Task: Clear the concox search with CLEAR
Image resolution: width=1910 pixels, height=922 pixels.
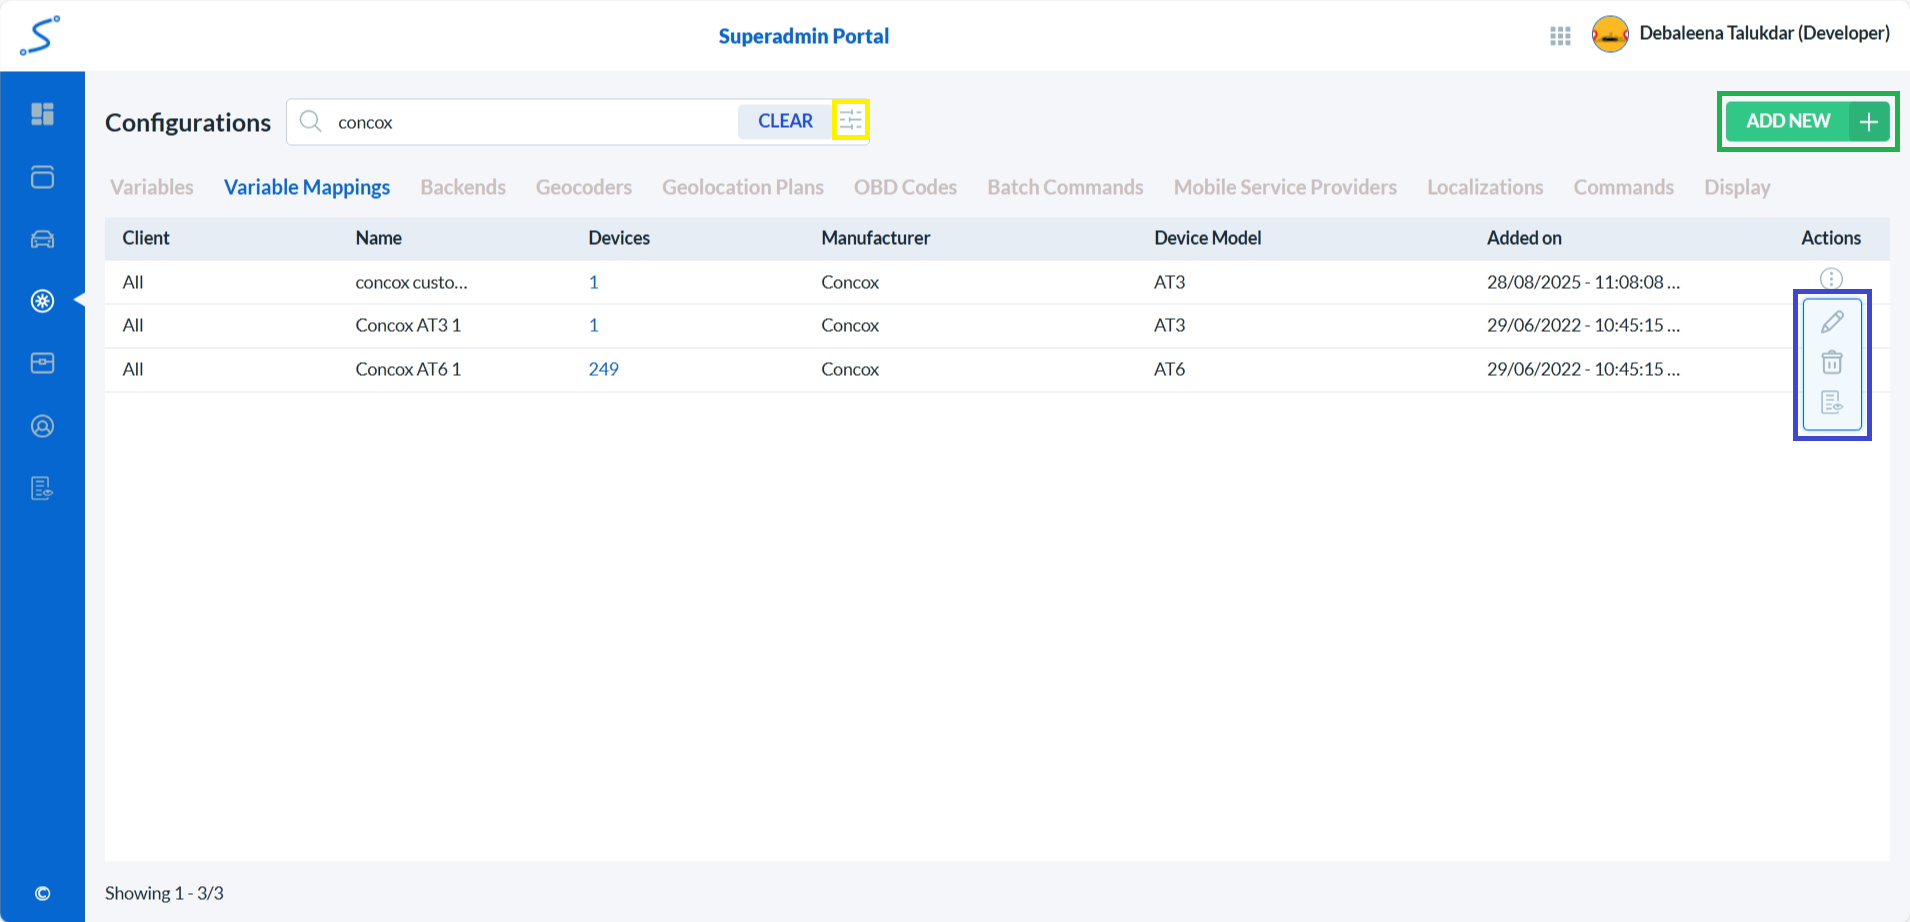Action: 784,120
